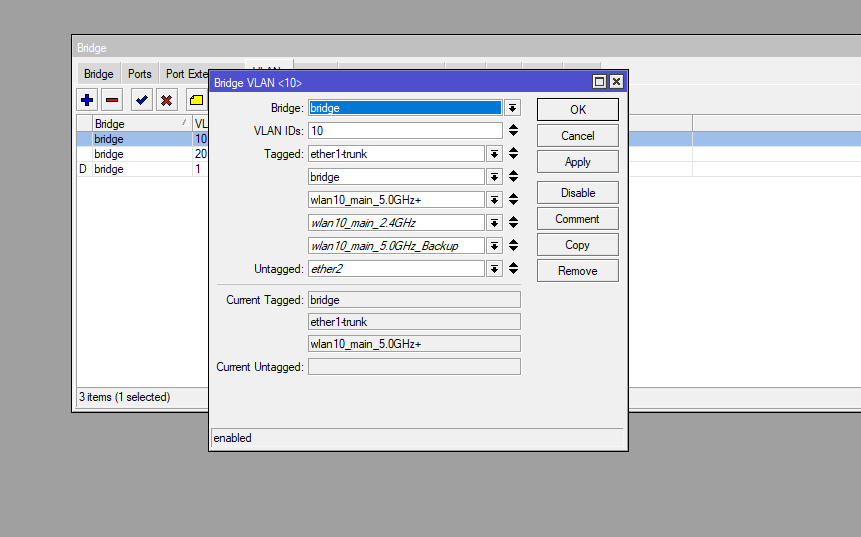Click the empty Current Untagged field

tap(414, 367)
